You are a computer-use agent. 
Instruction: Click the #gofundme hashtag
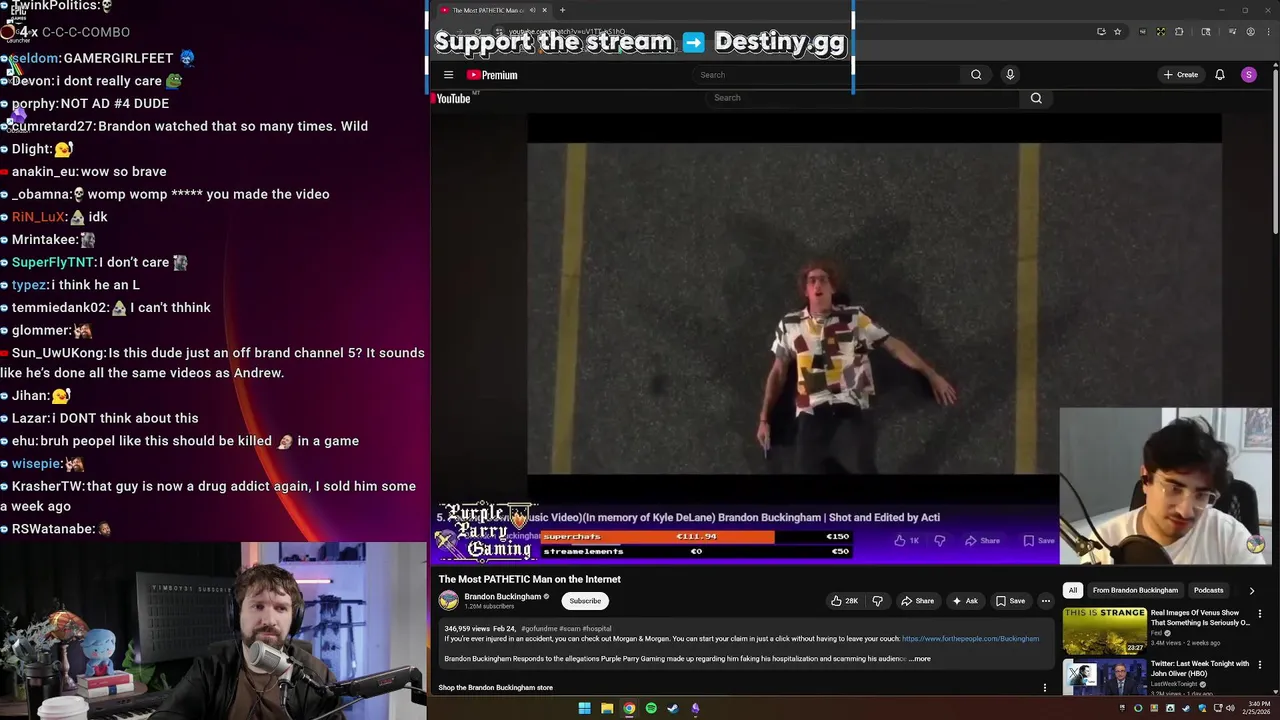click(x=540, y=629)
